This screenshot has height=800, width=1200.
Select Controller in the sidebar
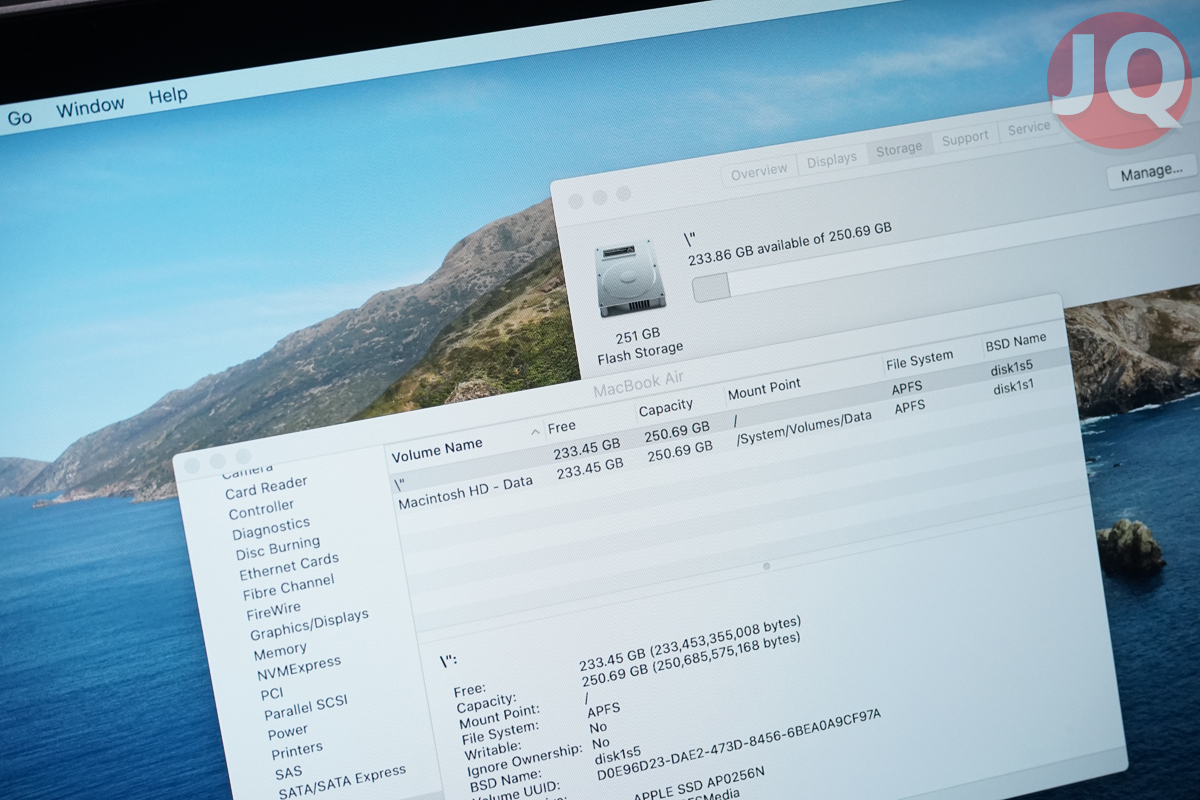pyautogui.click(x=261, y=510)
